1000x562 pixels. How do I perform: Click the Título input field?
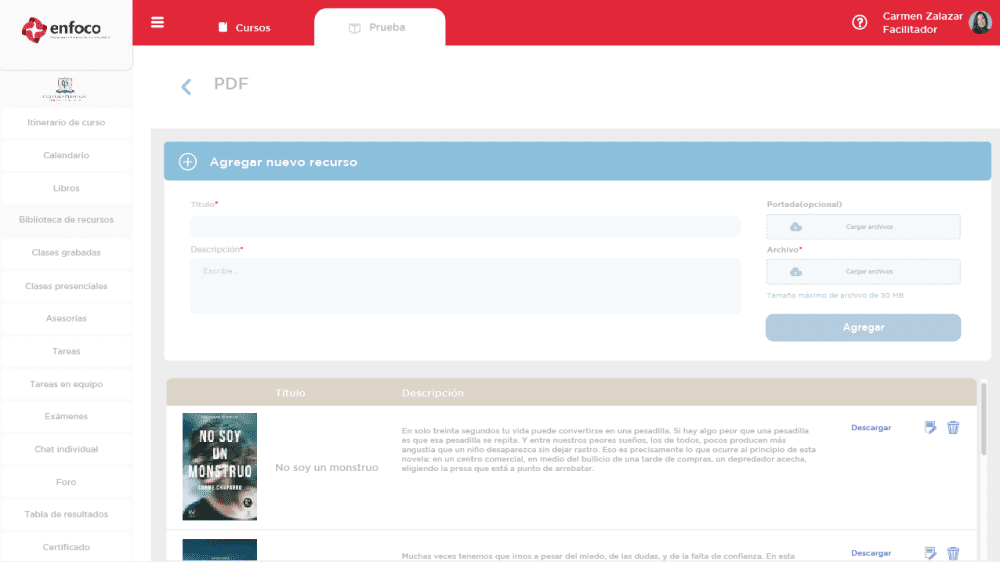pos(465,227)
